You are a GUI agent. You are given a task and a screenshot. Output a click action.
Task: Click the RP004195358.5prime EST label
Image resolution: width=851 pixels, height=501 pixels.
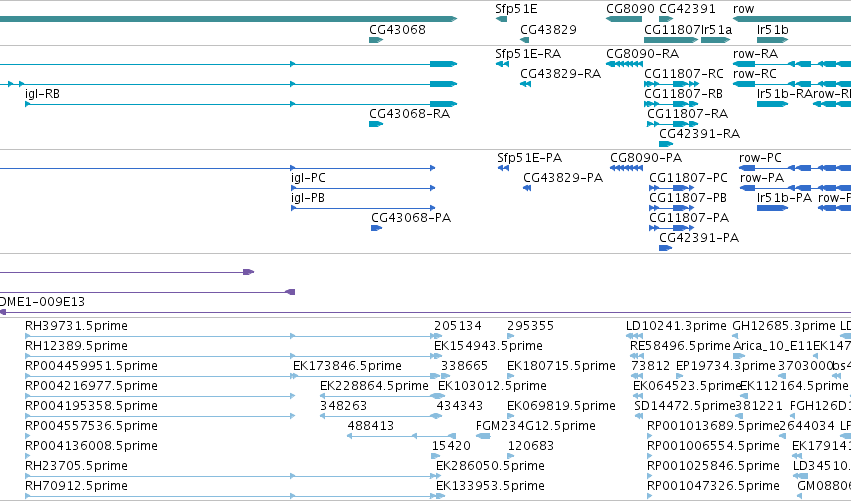[x=91, y=407]
